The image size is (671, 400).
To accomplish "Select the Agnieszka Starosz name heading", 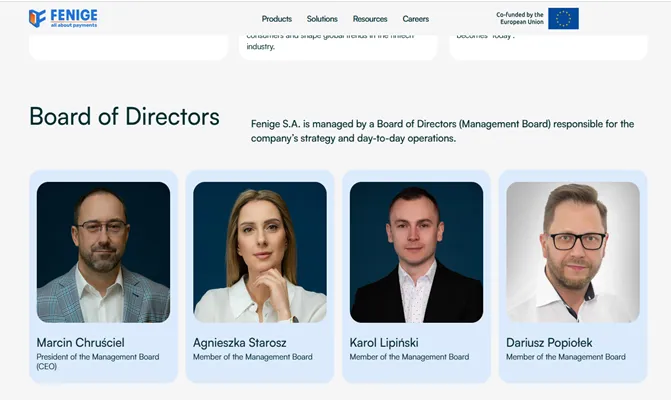I will [240, 343].
